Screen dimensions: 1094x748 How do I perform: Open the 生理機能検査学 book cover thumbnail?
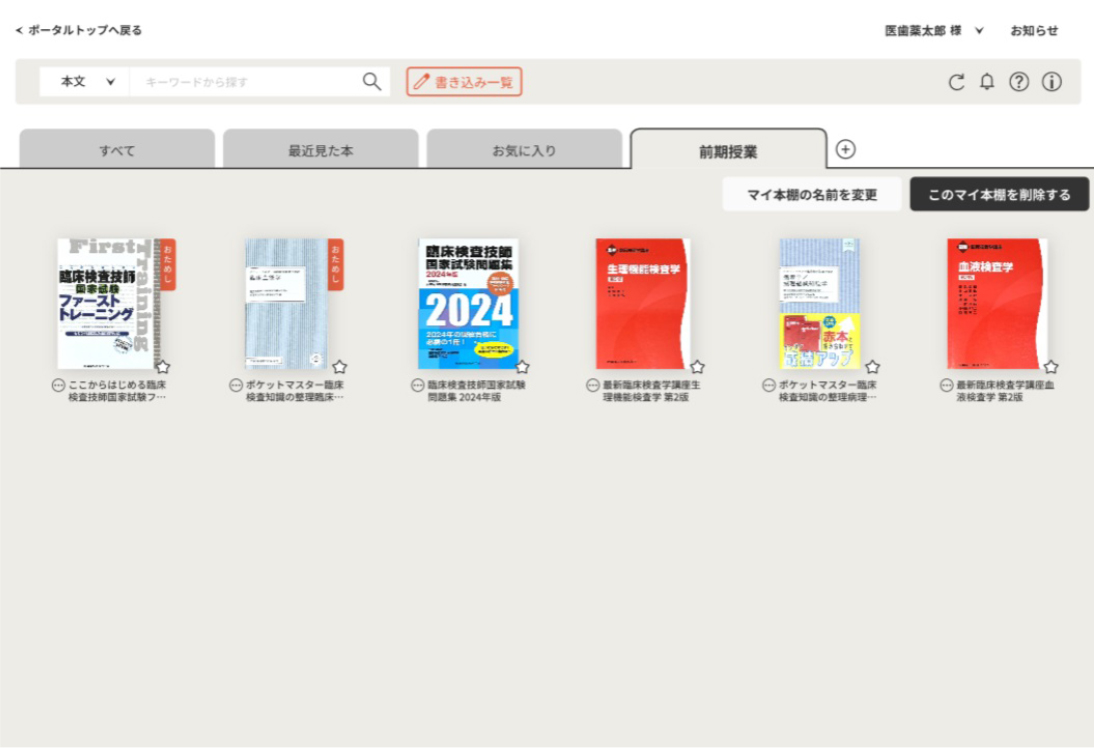click(642, 303)
